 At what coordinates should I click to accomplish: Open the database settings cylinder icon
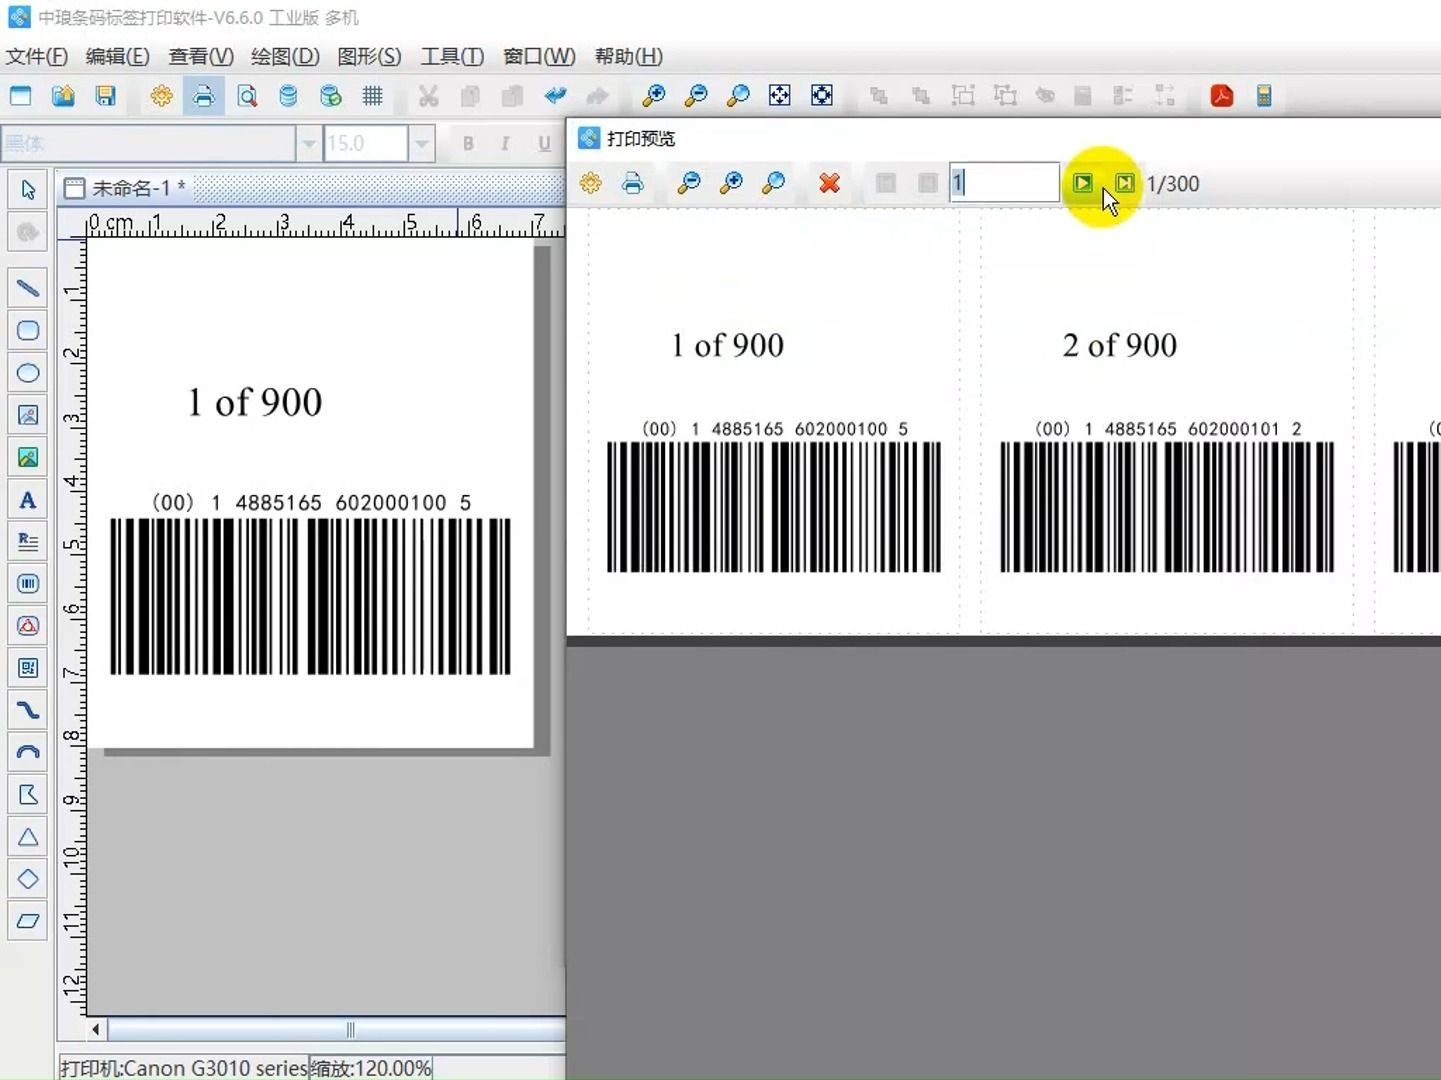click(x=288, y=96)
